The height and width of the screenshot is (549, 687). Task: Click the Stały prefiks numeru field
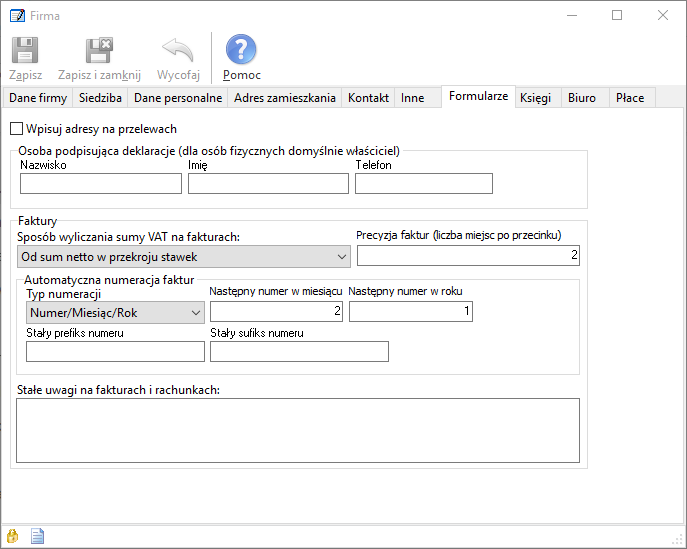[x=115, y=351]
